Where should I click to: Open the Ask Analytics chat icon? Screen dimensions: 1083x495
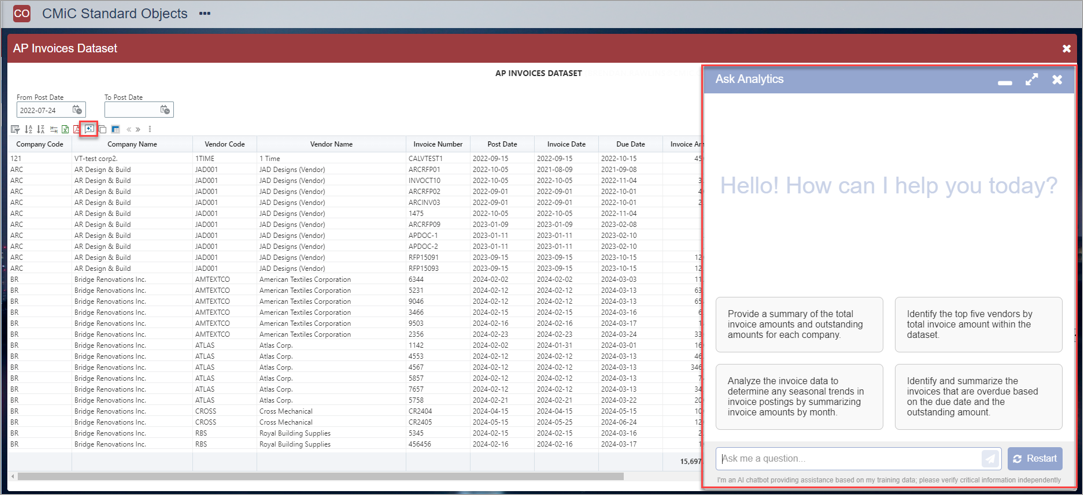(89, 128)
